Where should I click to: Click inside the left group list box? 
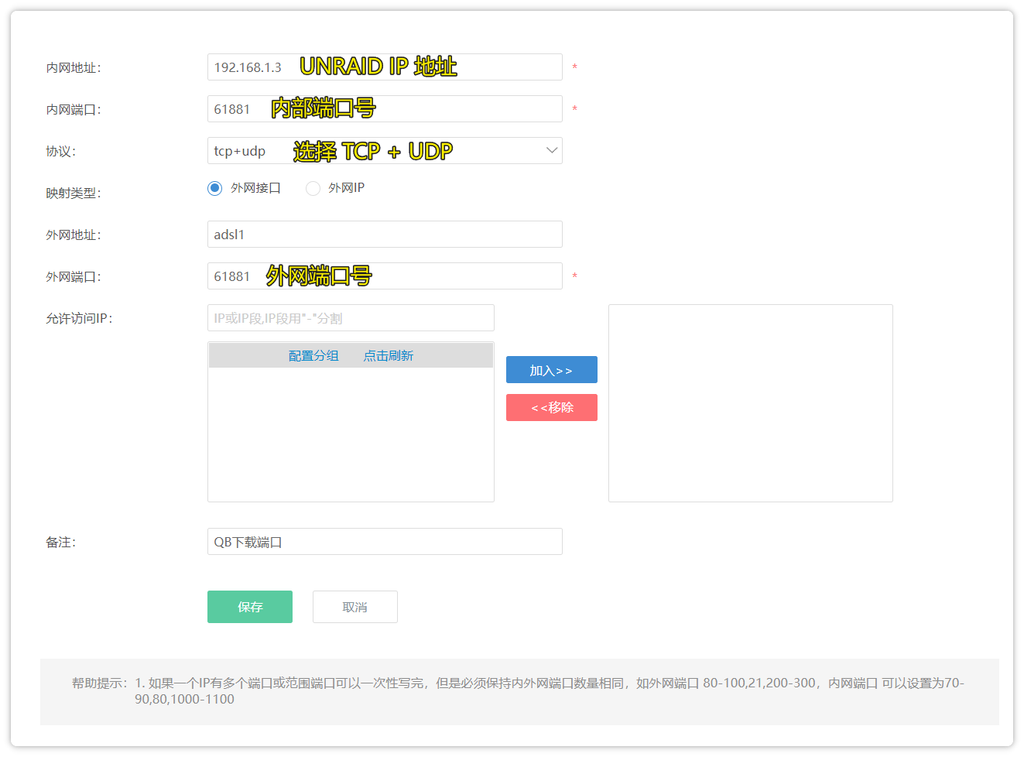(350, 434)
